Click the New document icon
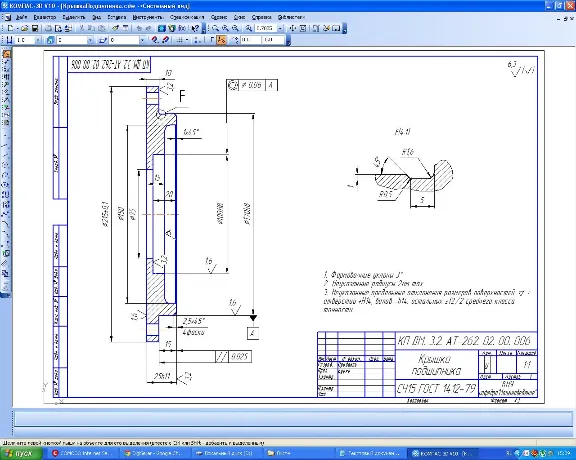 point(10,28)
